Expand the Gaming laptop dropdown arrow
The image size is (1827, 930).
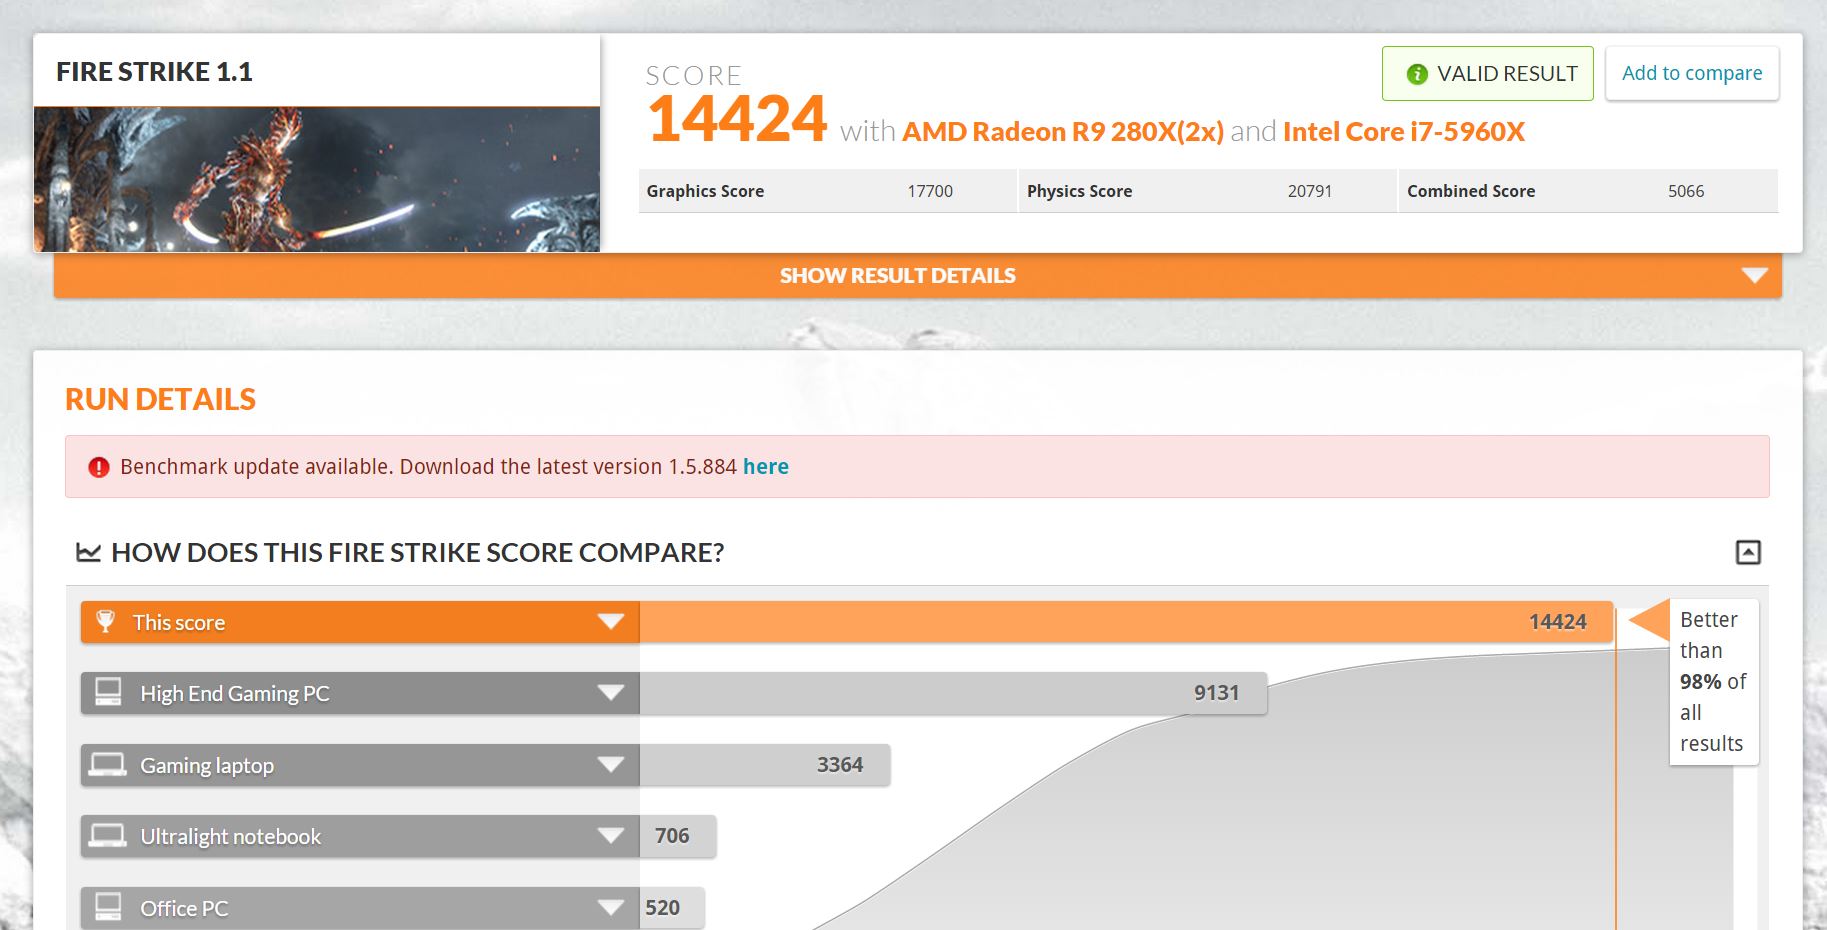click(611, 765)
